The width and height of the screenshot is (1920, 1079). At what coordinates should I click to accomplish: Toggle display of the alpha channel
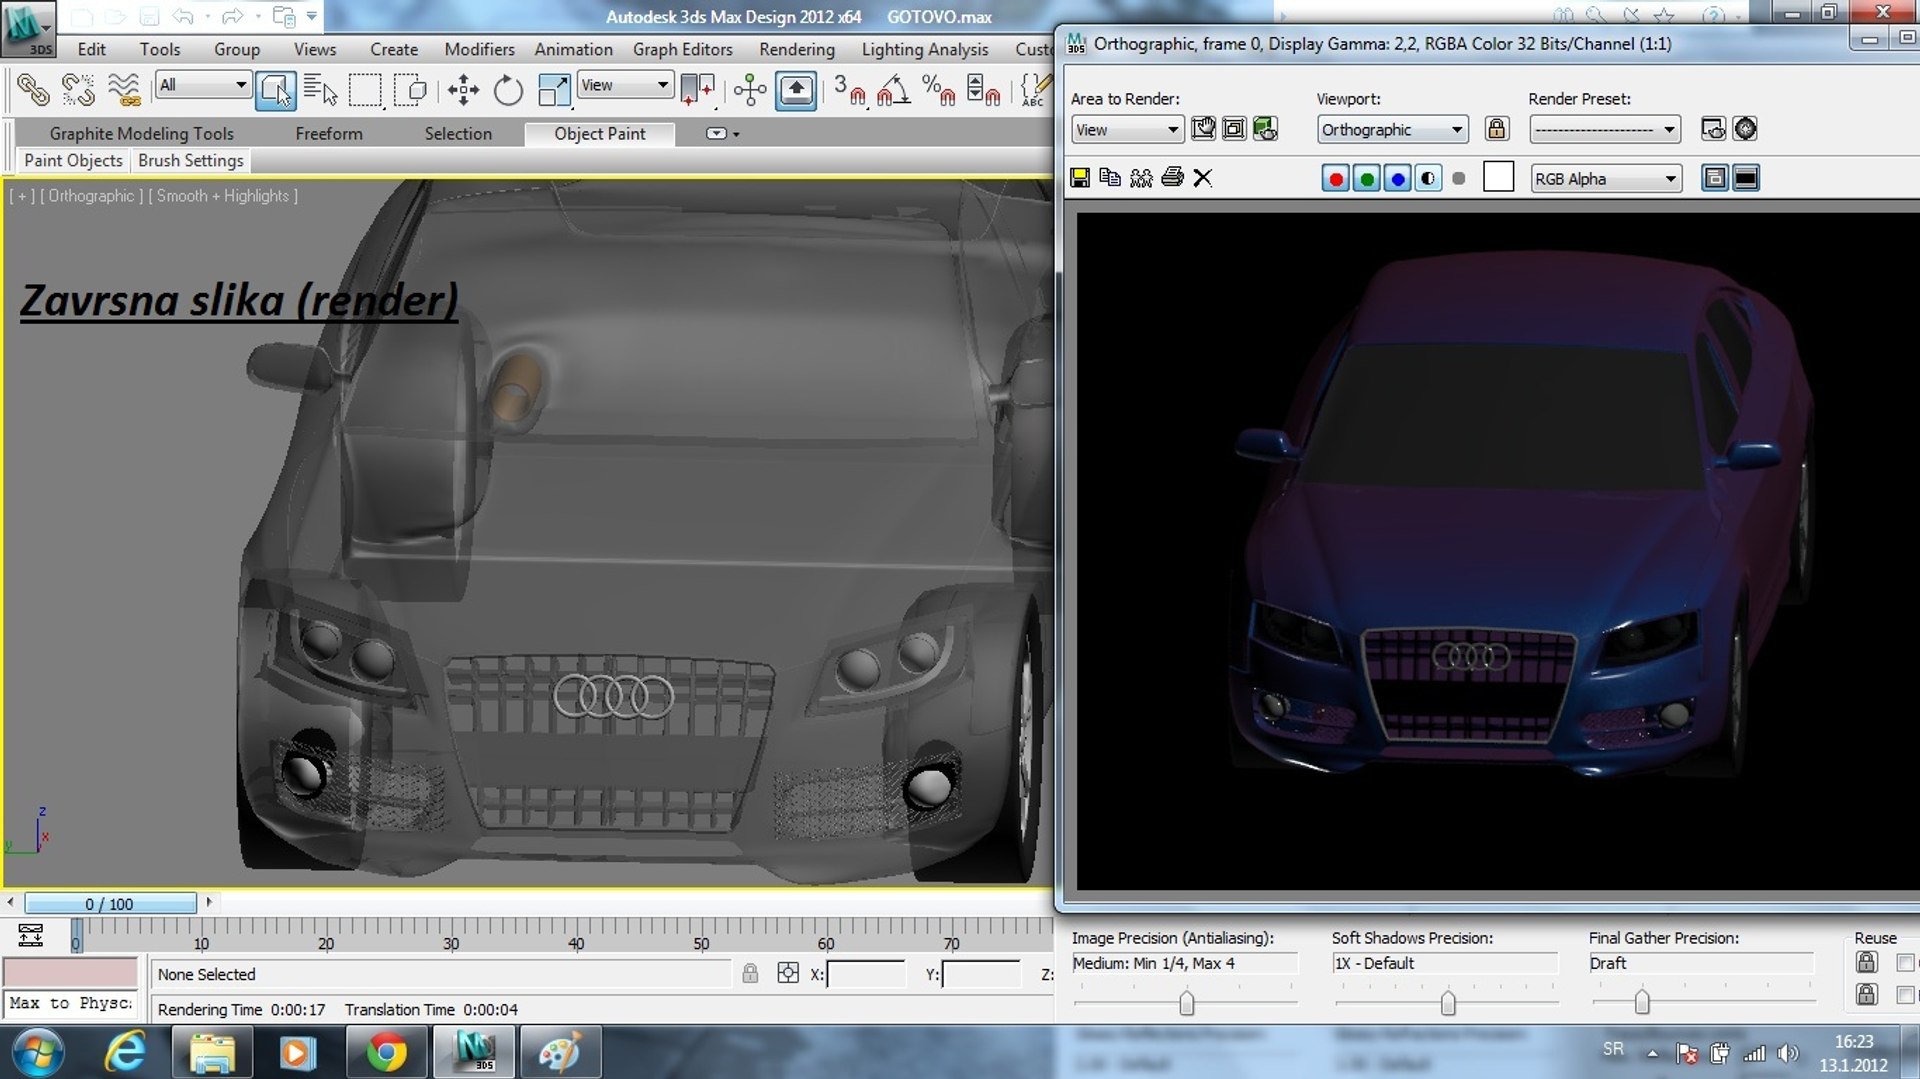[x=1428, y=179]
